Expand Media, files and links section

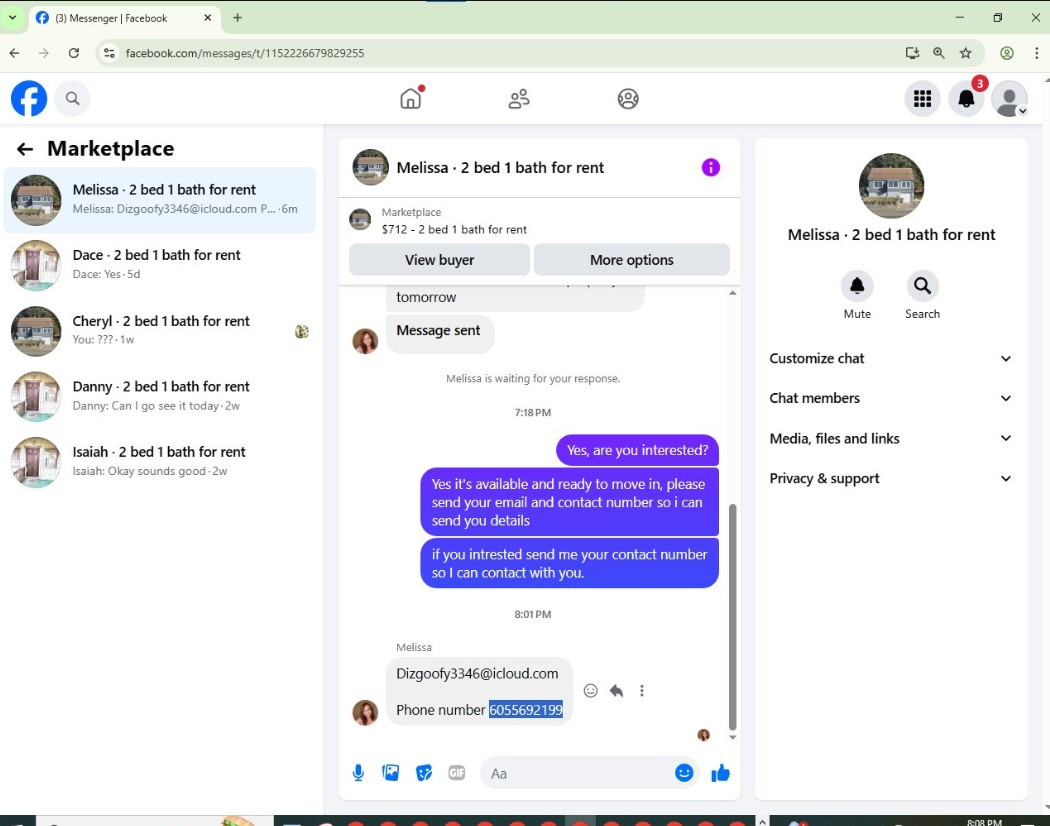(890, 438)
